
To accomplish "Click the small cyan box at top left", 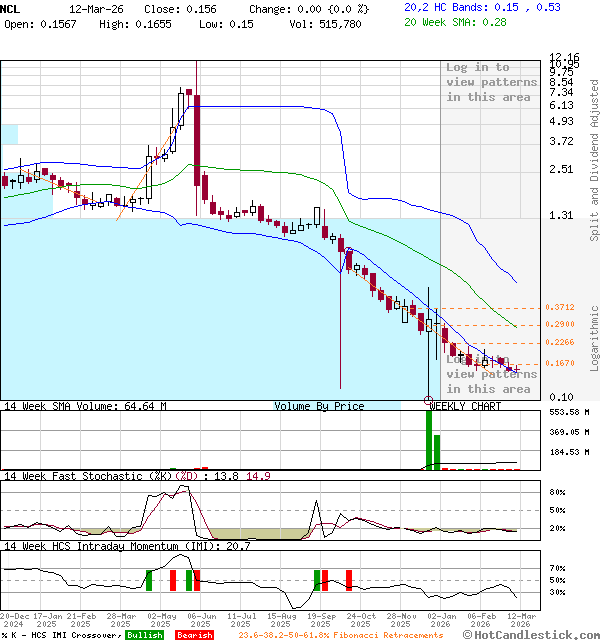I will [9, 134].
